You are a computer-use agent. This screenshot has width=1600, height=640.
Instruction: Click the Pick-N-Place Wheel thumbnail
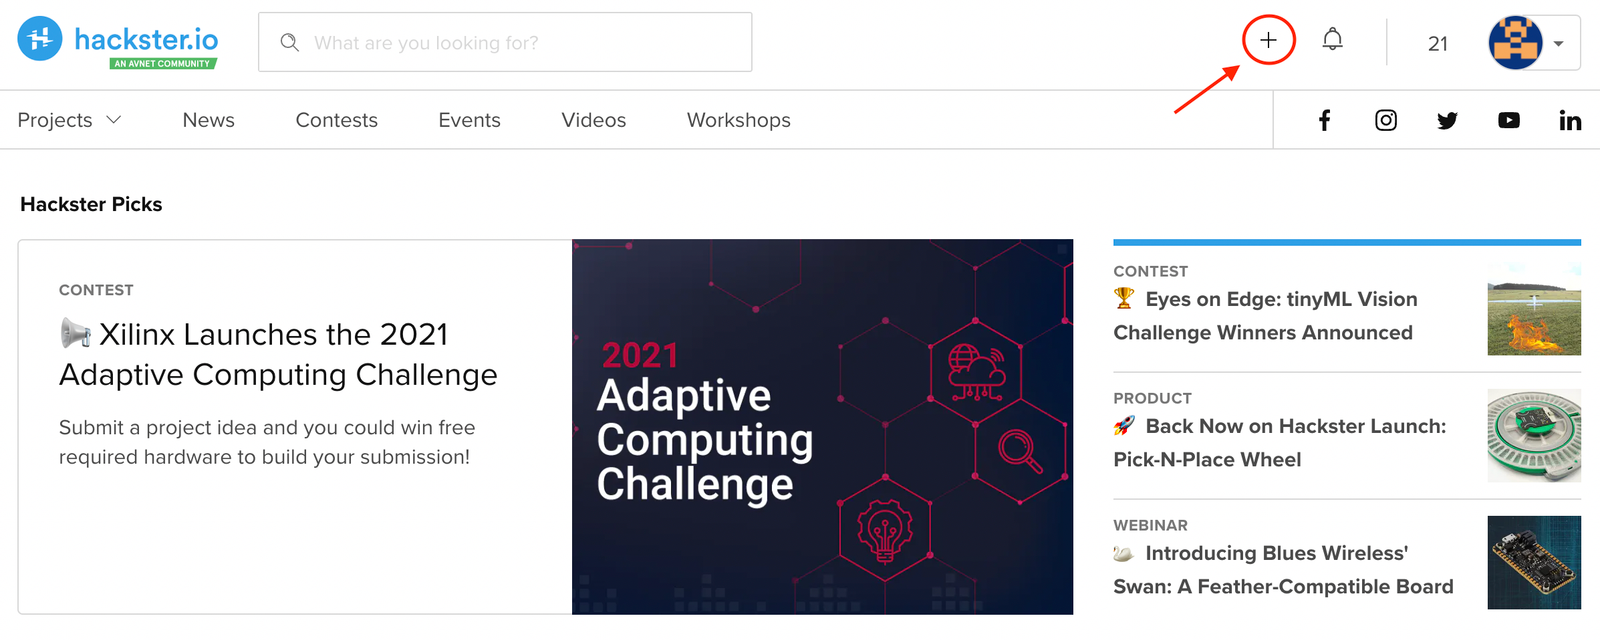[x=1534, y=436]
